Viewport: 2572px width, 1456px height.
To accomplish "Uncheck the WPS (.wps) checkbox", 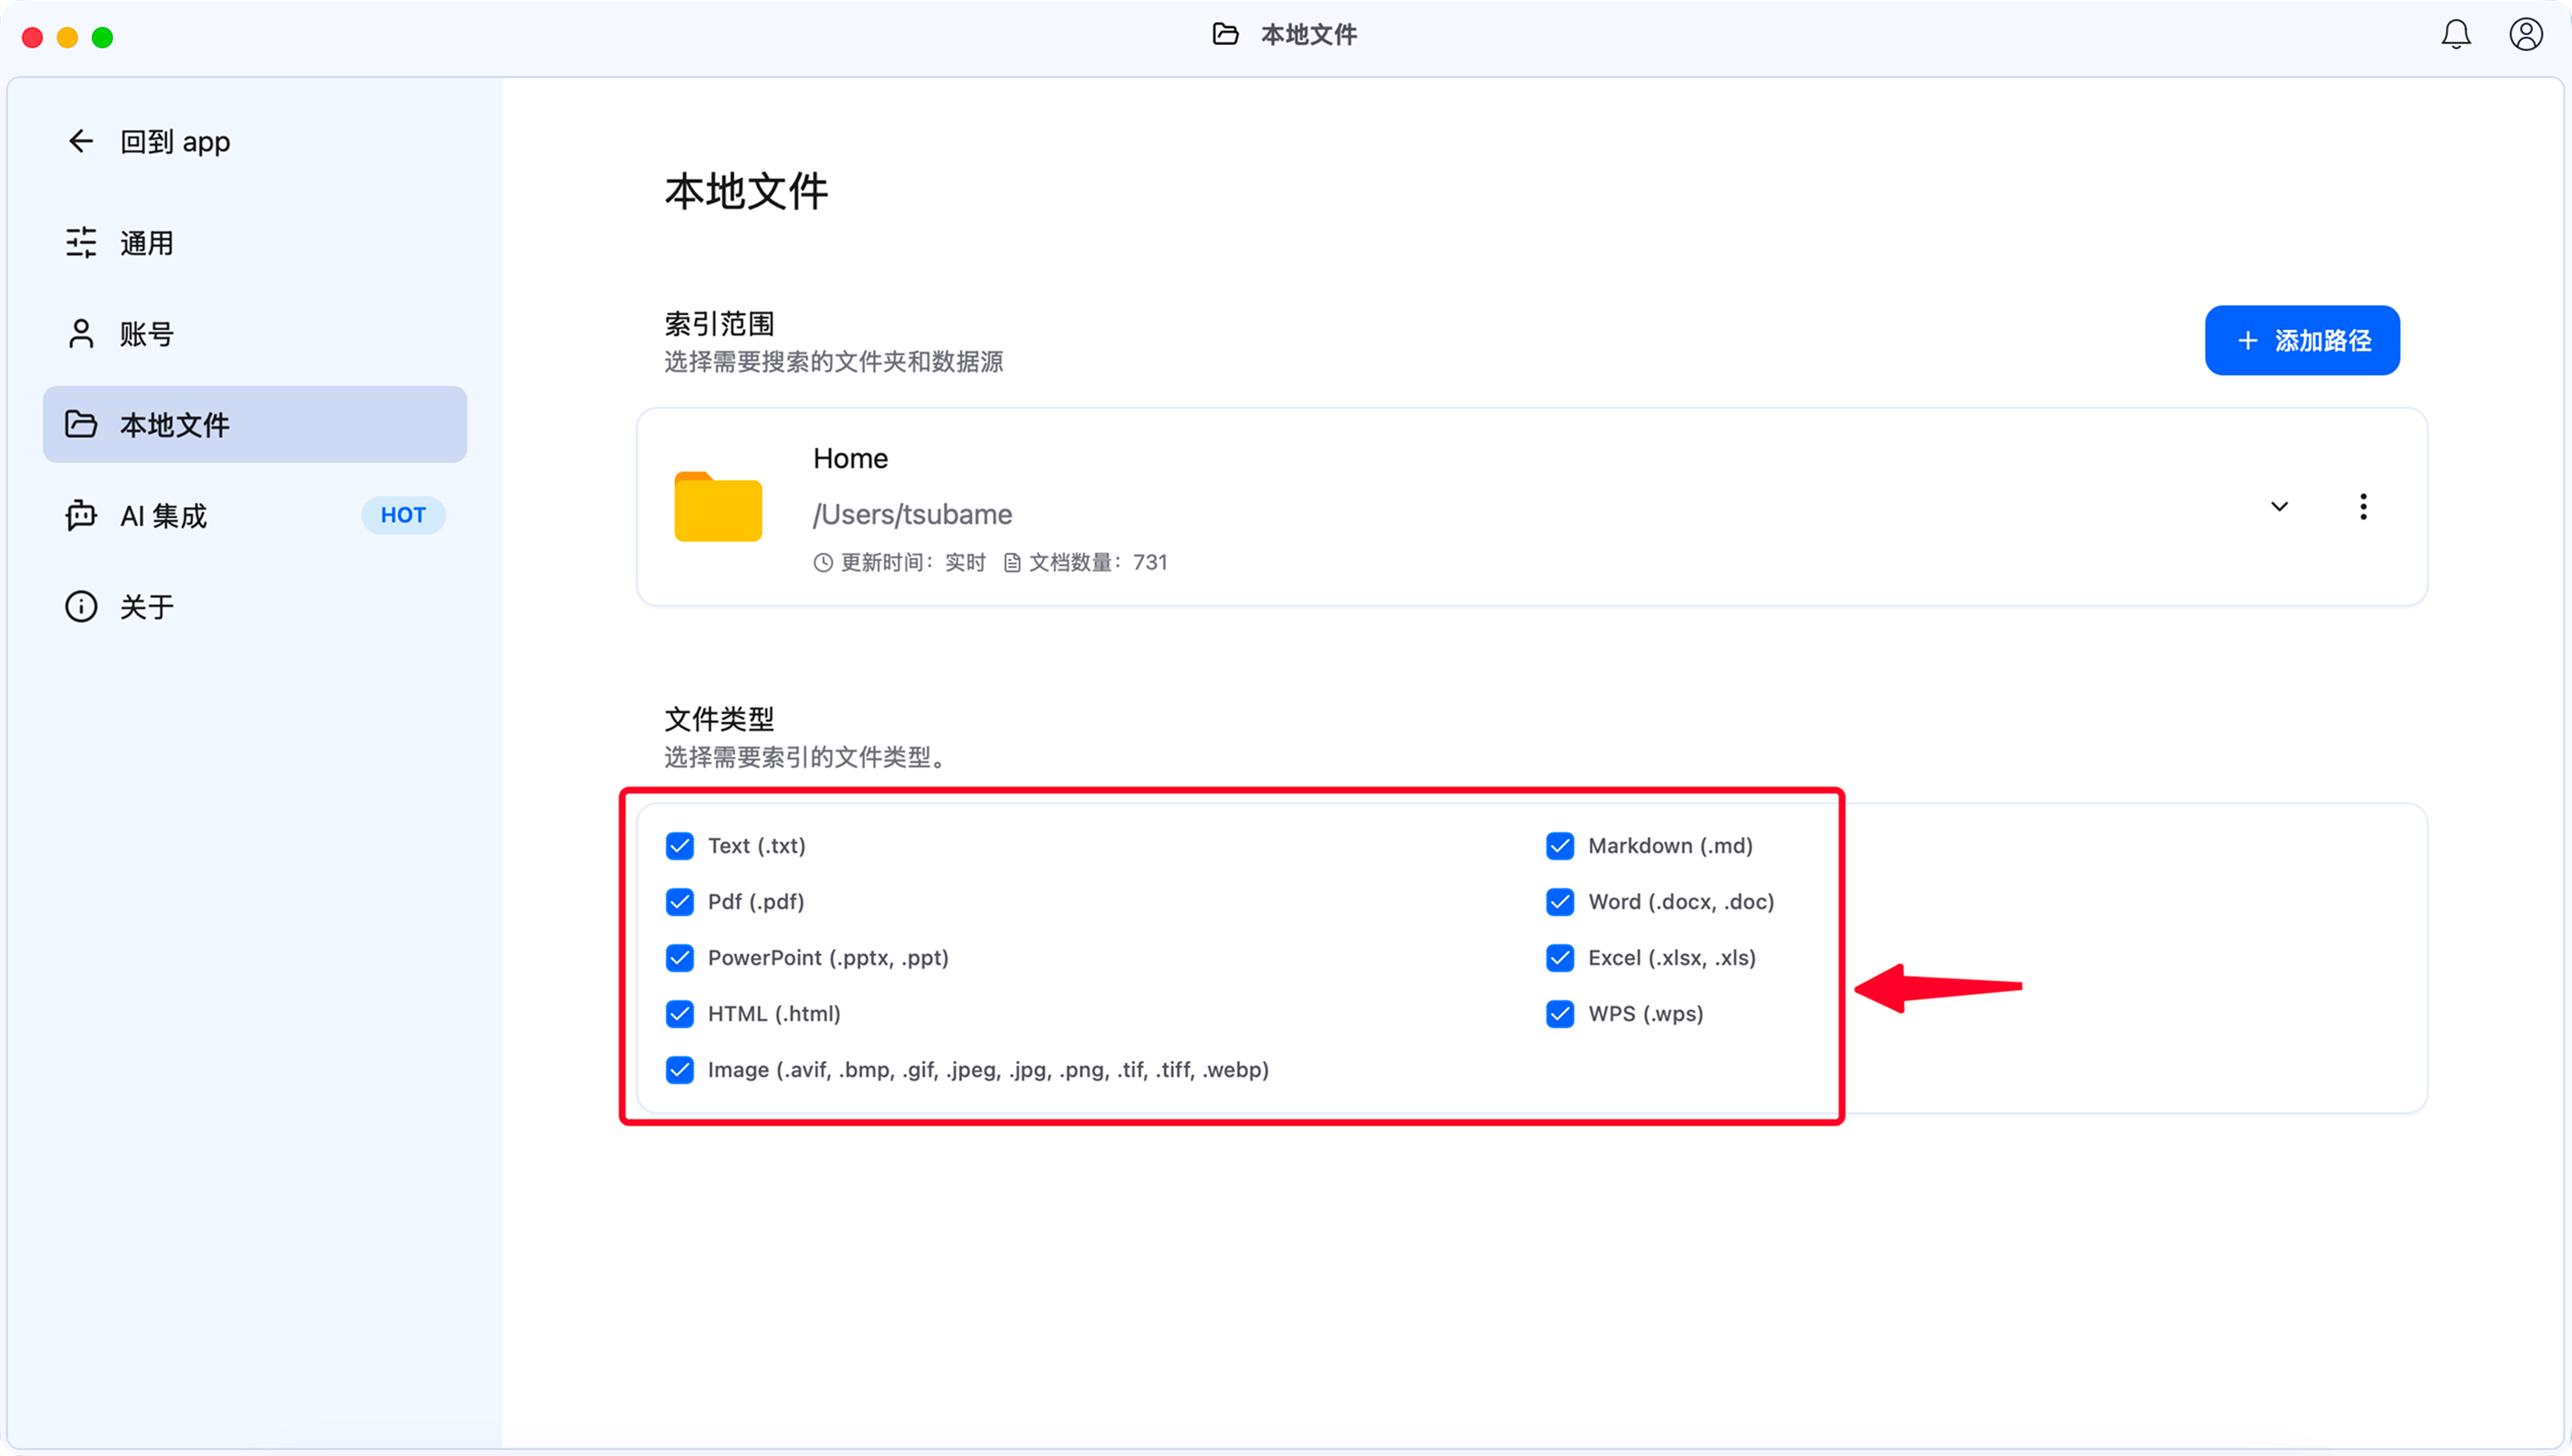I will tap(1560, 1014).
